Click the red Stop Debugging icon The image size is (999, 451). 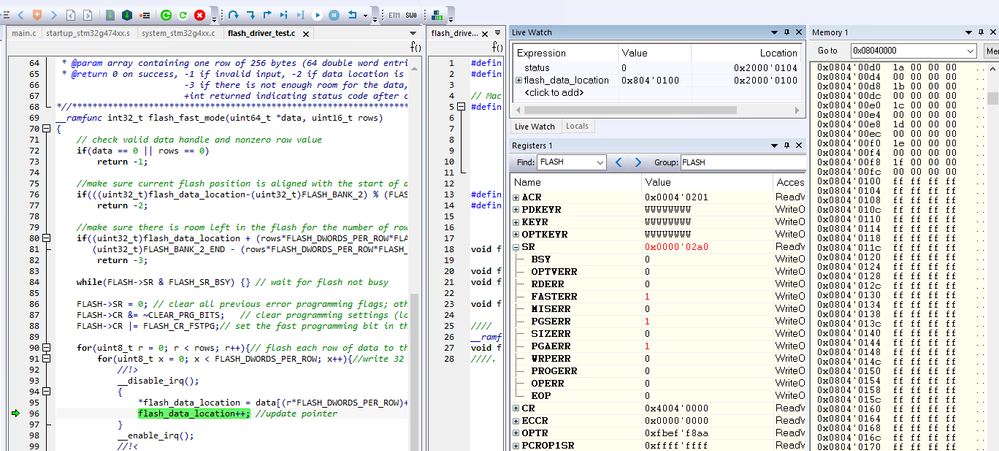click(x=200, y=15)
